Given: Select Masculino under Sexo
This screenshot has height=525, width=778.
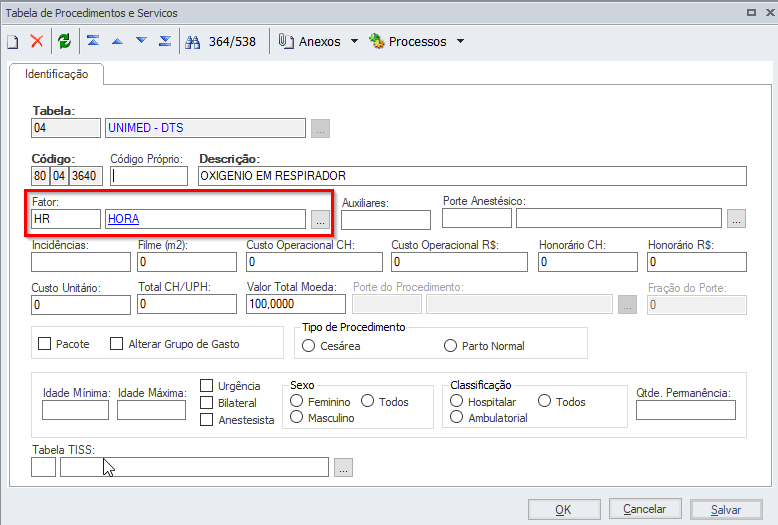Looking at the screenshot, I should [x=296, y=417].
